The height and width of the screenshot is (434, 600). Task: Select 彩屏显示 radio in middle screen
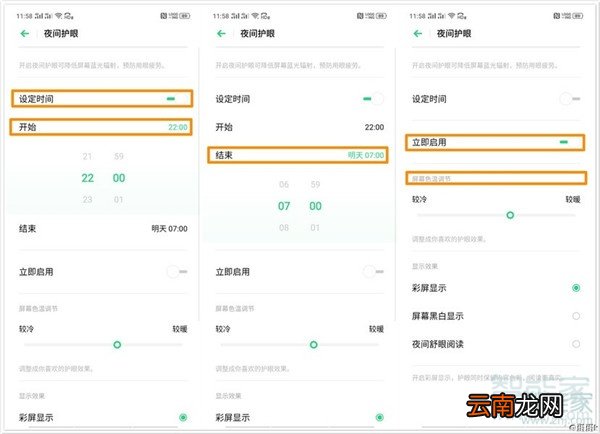coord(379,417)
